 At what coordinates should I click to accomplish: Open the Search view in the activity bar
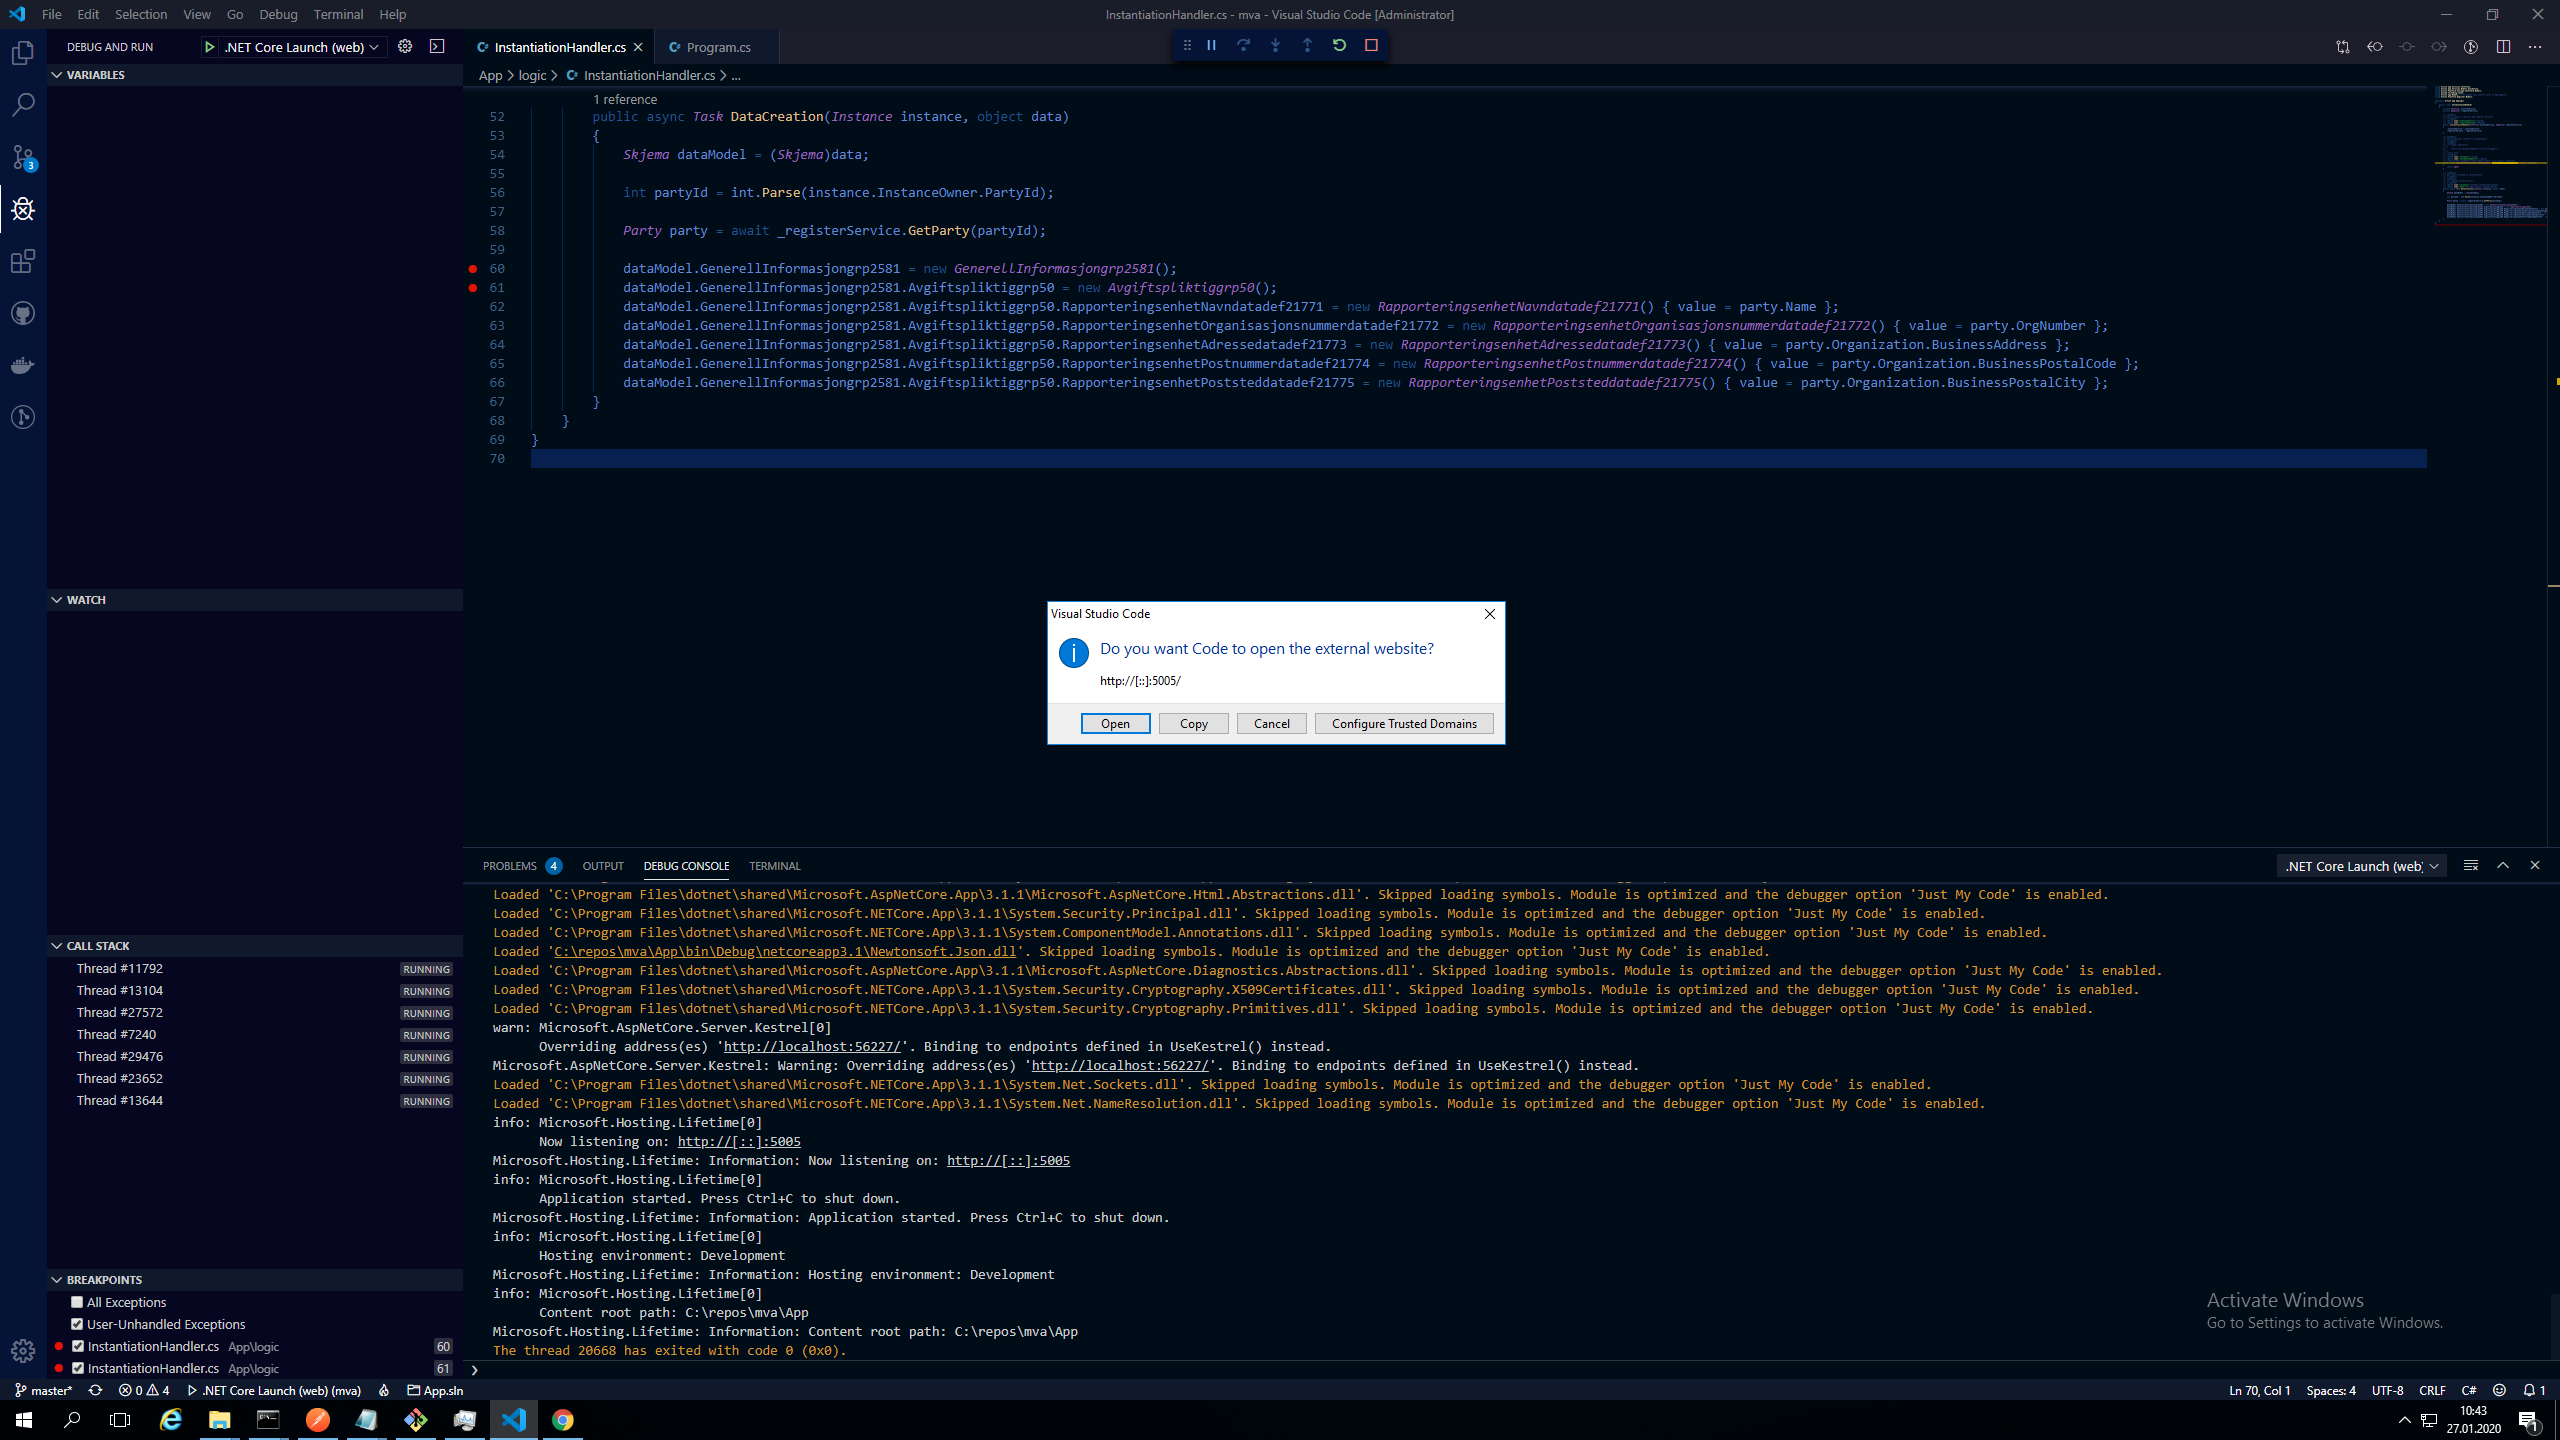22,105
